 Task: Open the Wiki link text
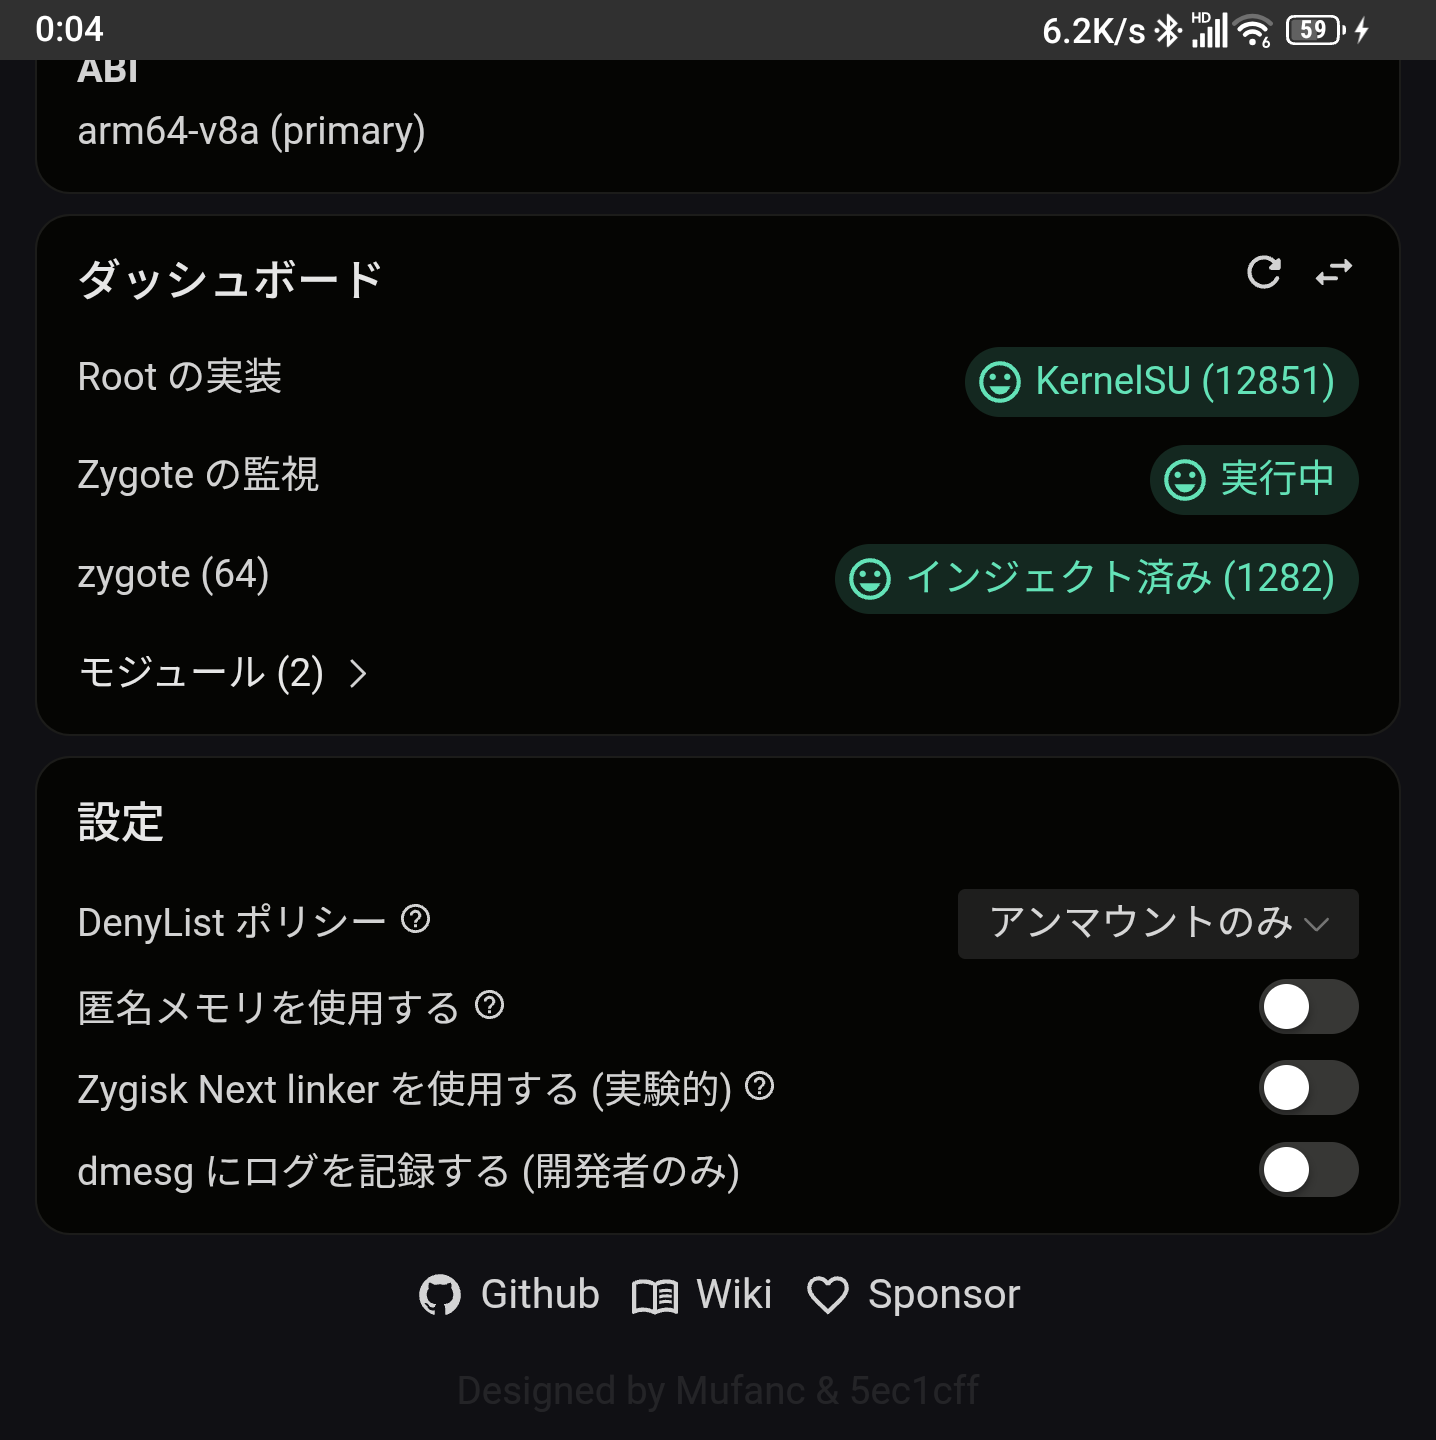click(733, 1295)
